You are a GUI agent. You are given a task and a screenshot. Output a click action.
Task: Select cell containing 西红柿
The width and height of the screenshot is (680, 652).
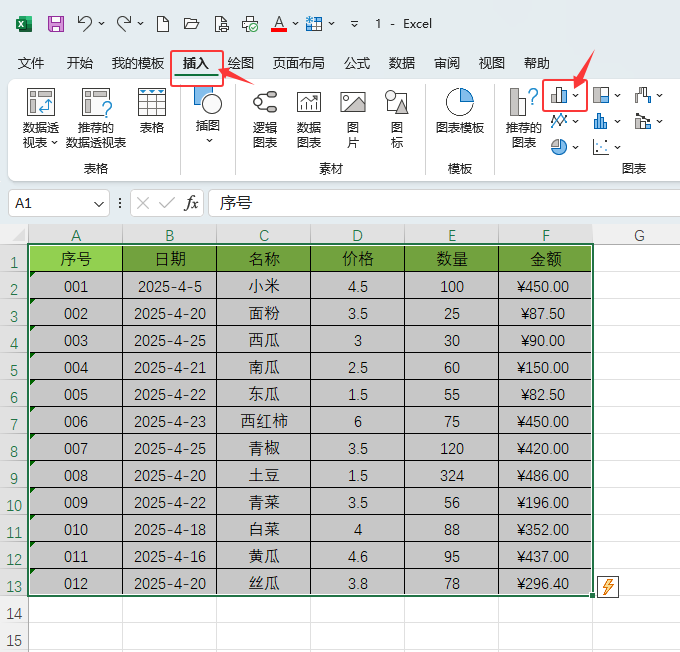(x=264, y=422)
